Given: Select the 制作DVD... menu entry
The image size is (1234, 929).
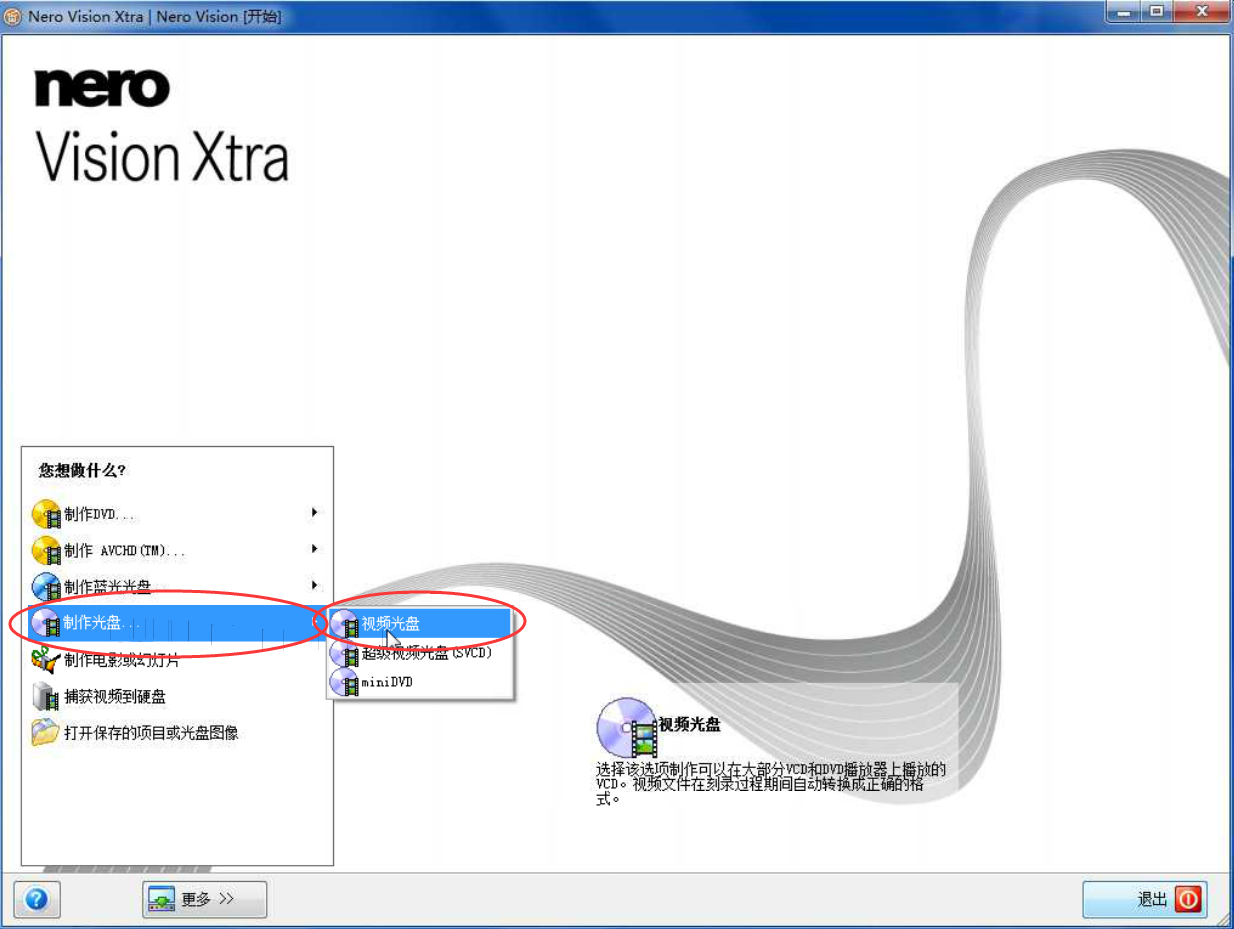Looking at the screenshot, I should pyautogui.click(x=178, y=514).
